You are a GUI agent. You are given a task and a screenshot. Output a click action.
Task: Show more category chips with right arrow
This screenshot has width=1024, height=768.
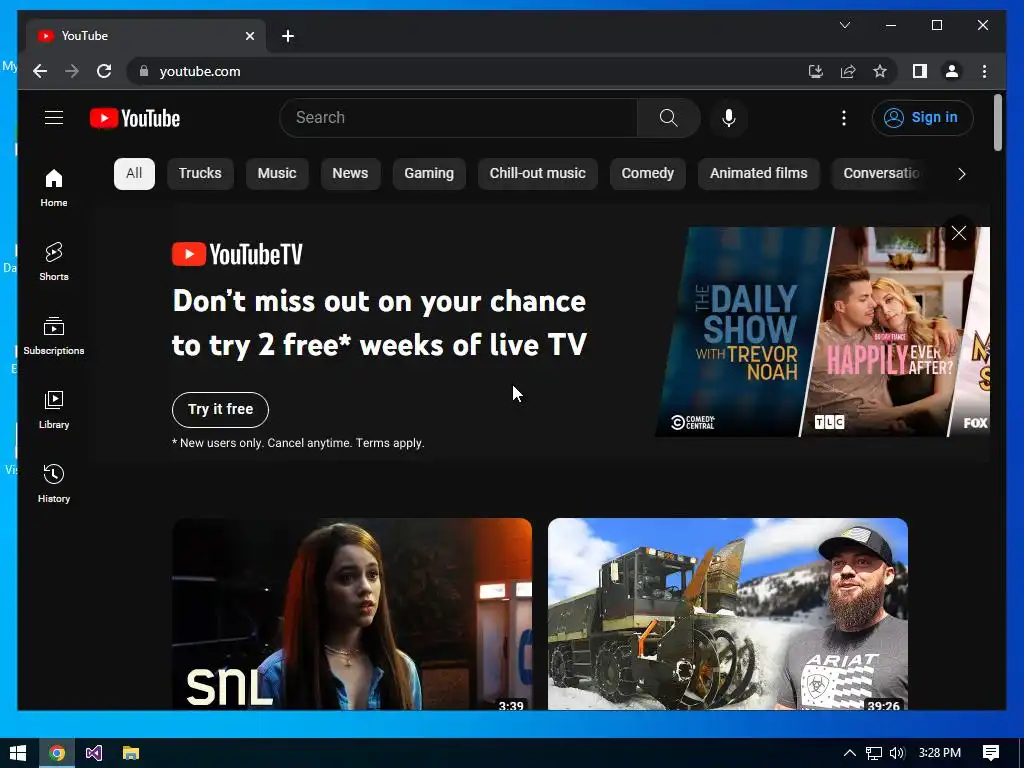point(961,174)
